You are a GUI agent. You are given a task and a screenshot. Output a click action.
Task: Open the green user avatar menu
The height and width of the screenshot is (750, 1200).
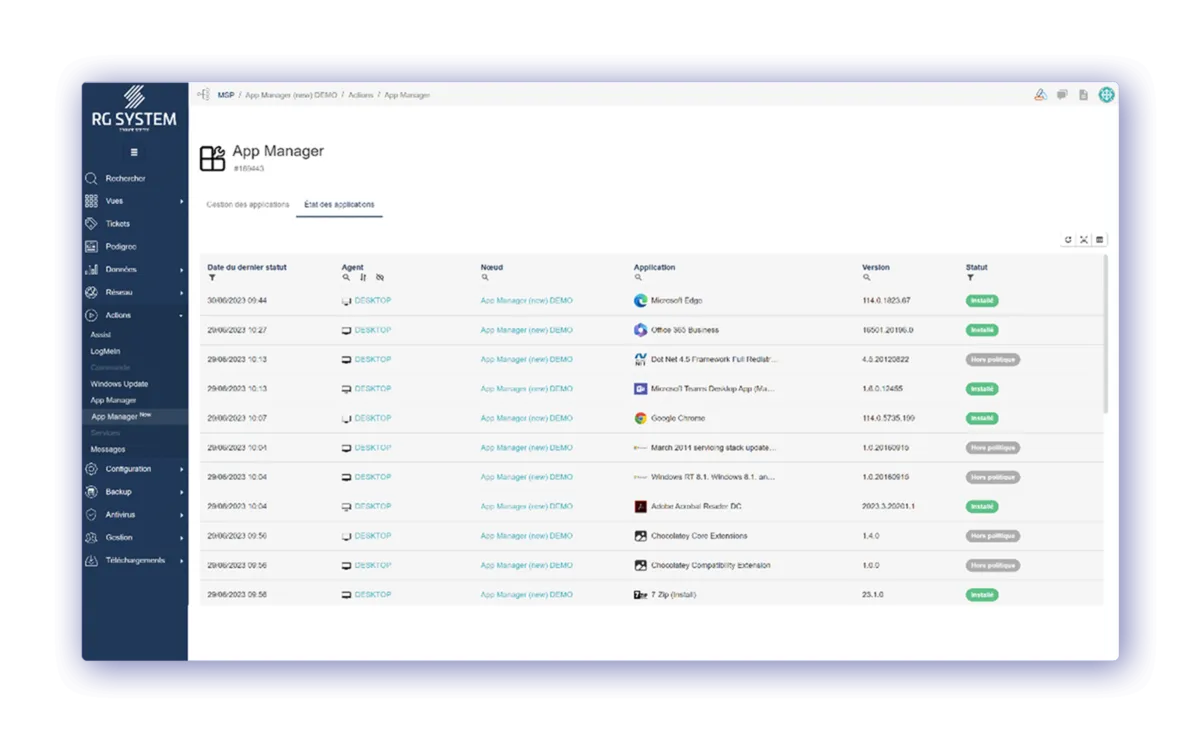point(1106,95)
